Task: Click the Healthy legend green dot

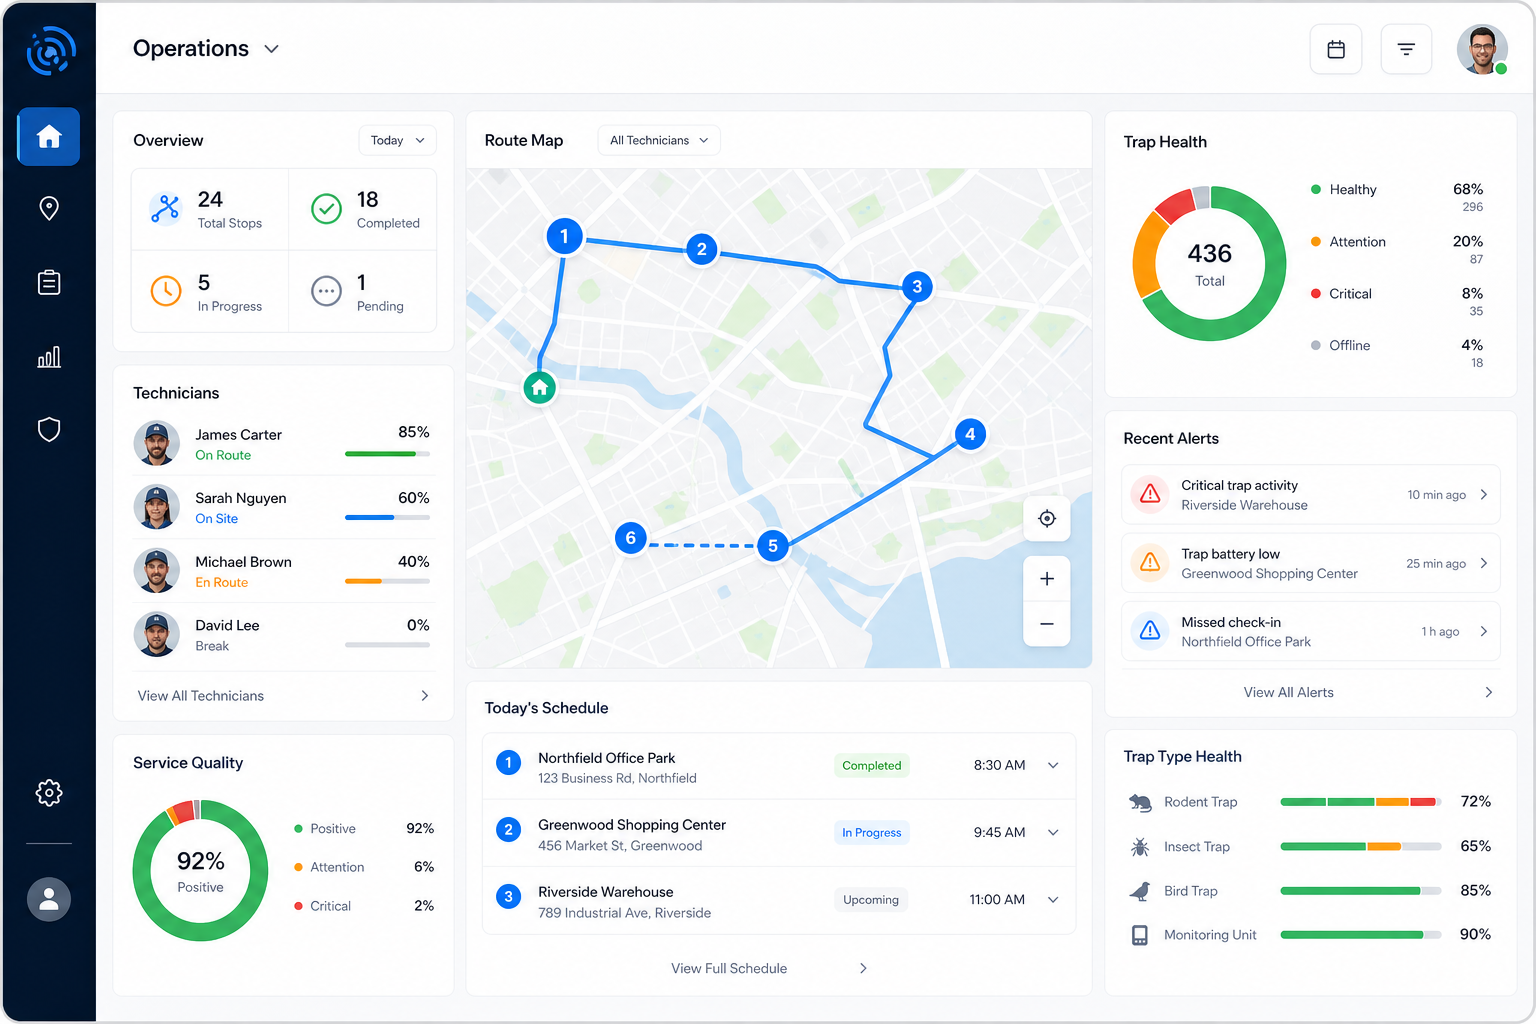Action: click(x=1316, y=189)
